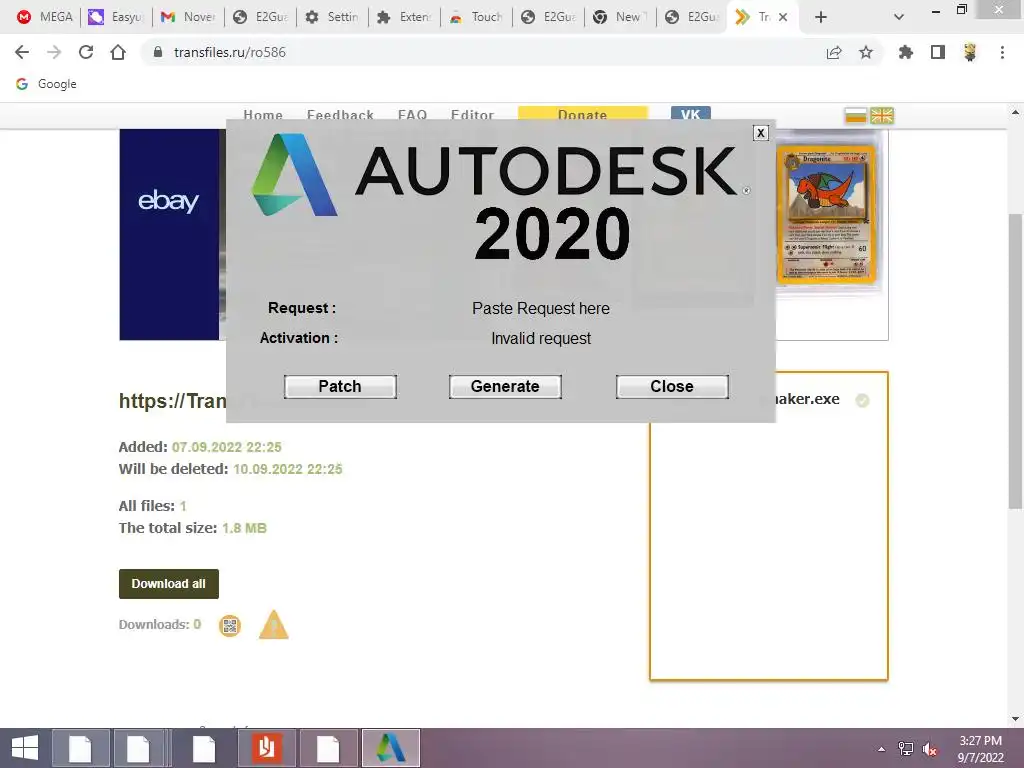Click the eBay advertisement banner

point(169,234)
